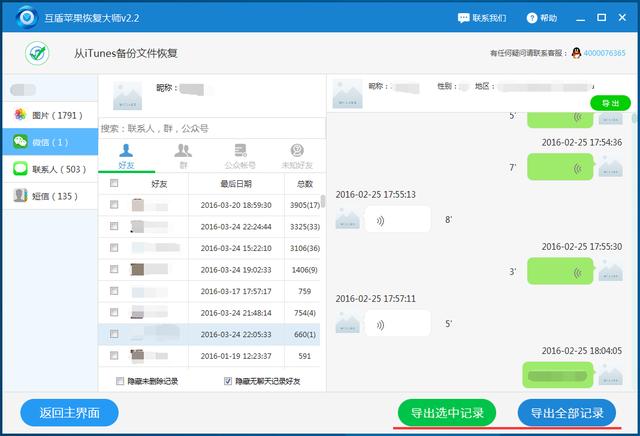Uncheck 隐藏无聊天记录好友 checkbox
Image resolution: width=640 pixels, height=436 pixels.
pos(228,381)
